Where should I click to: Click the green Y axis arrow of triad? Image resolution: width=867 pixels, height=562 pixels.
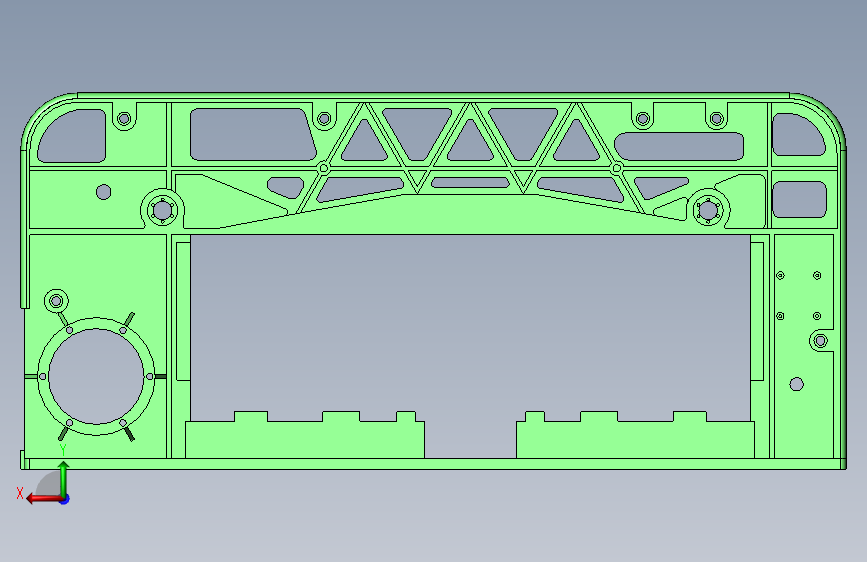pos(64,479)
